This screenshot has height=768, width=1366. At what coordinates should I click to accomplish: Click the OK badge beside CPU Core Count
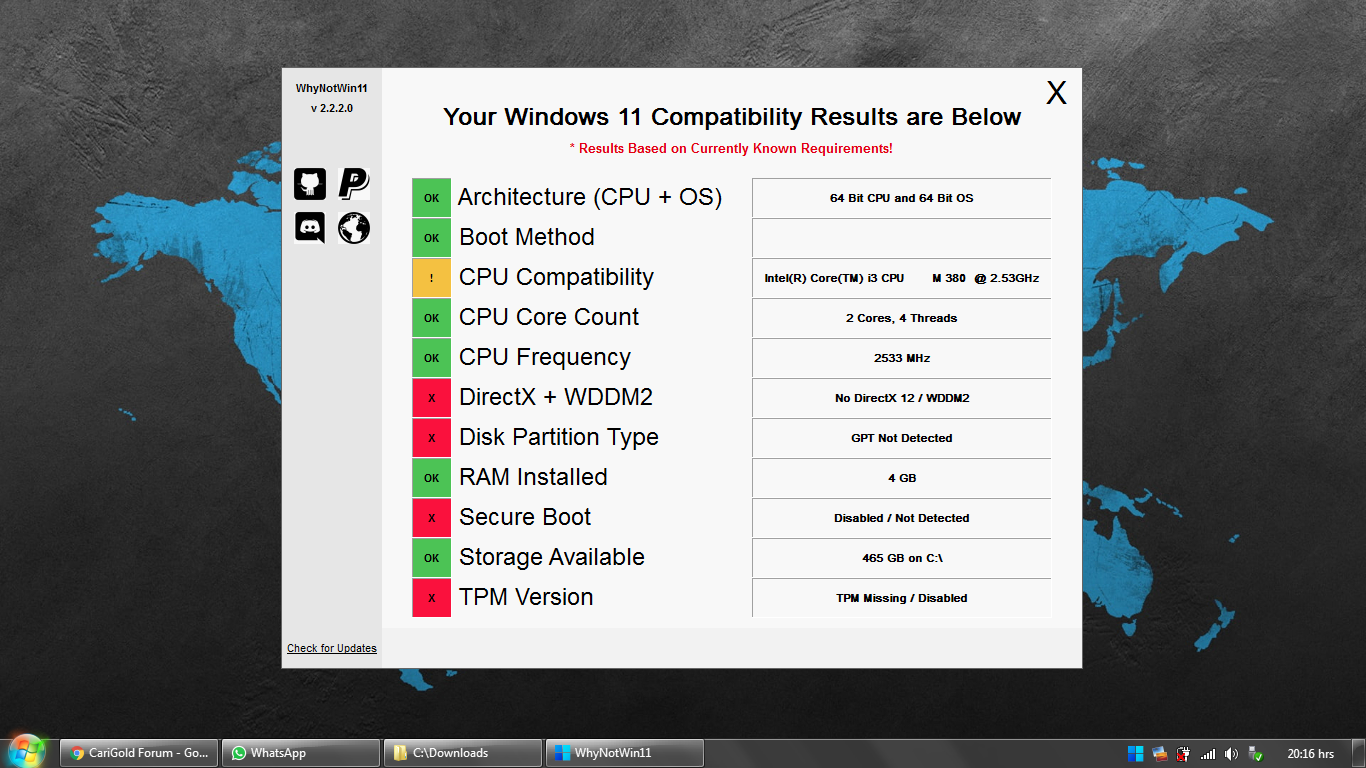click(x=431, y=318)
